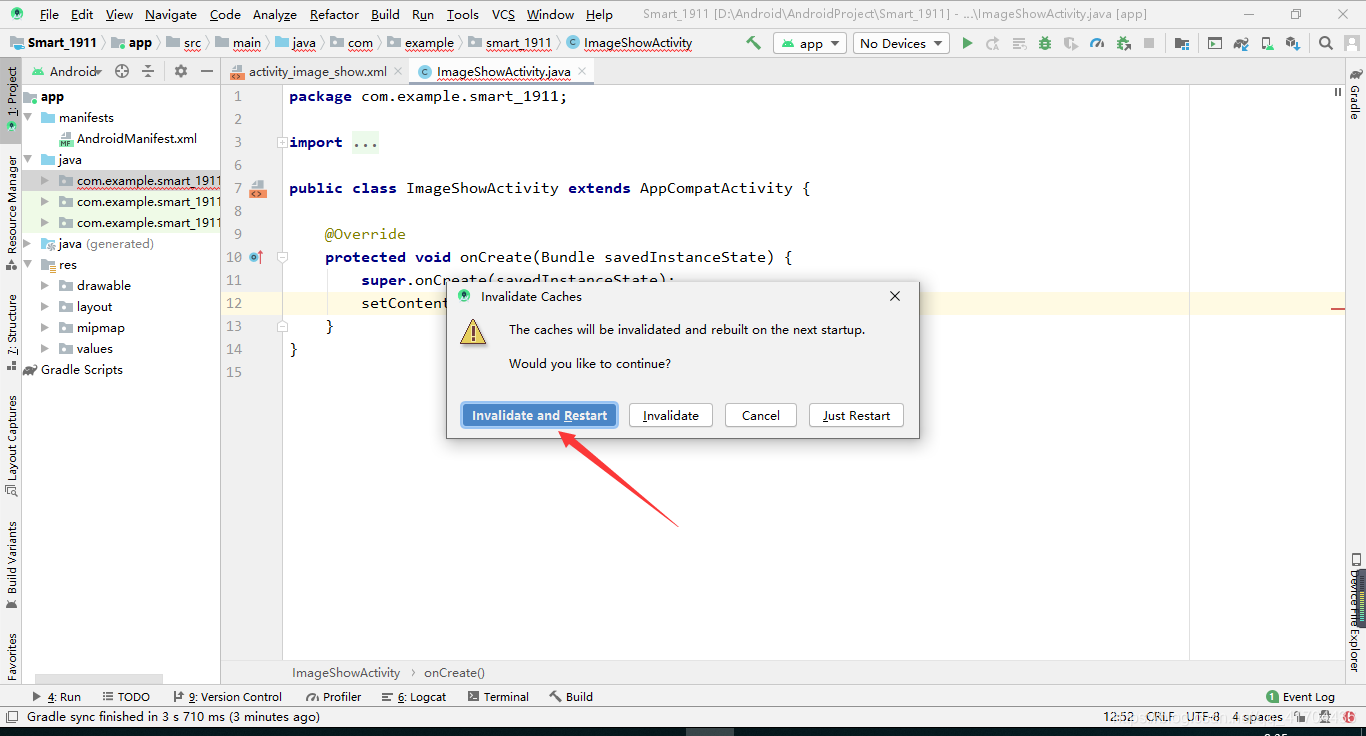Click the Invalidate and Restart button
Screen dimensions: 1366x736
click(539, 415)
